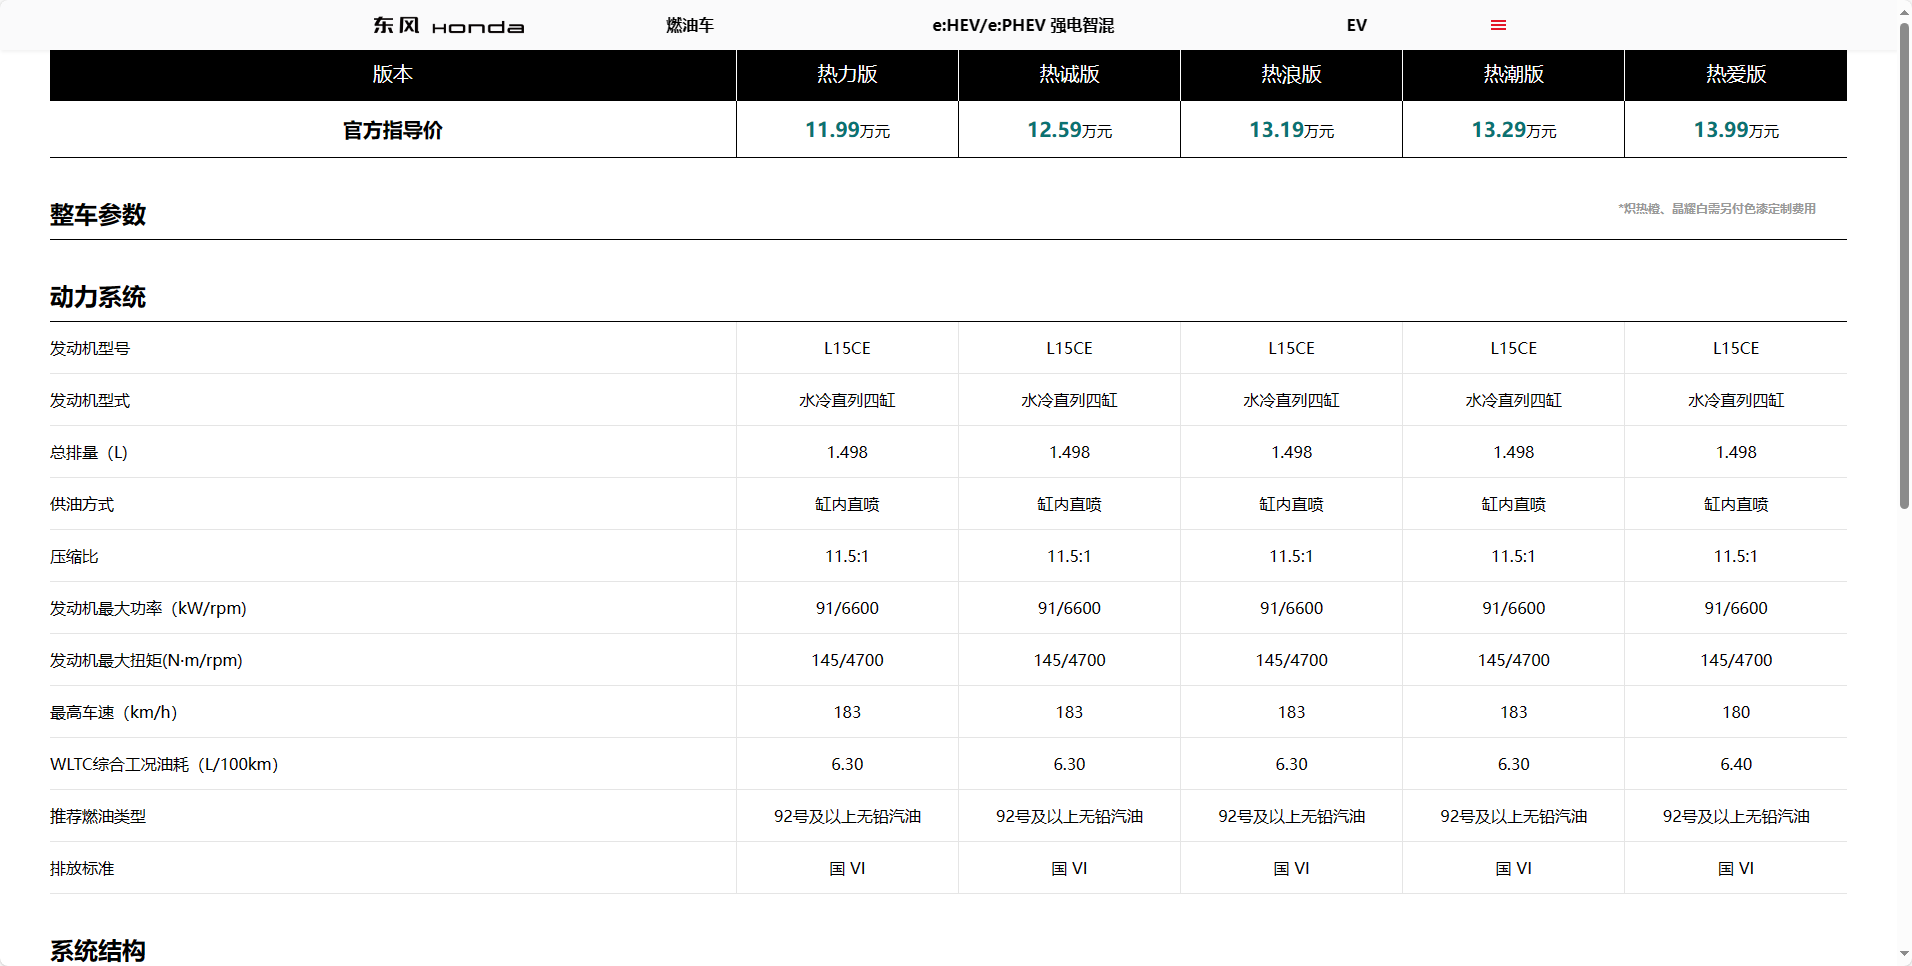Select the 热力版 column header
The image size is (1912, 966).
point(847,75)
